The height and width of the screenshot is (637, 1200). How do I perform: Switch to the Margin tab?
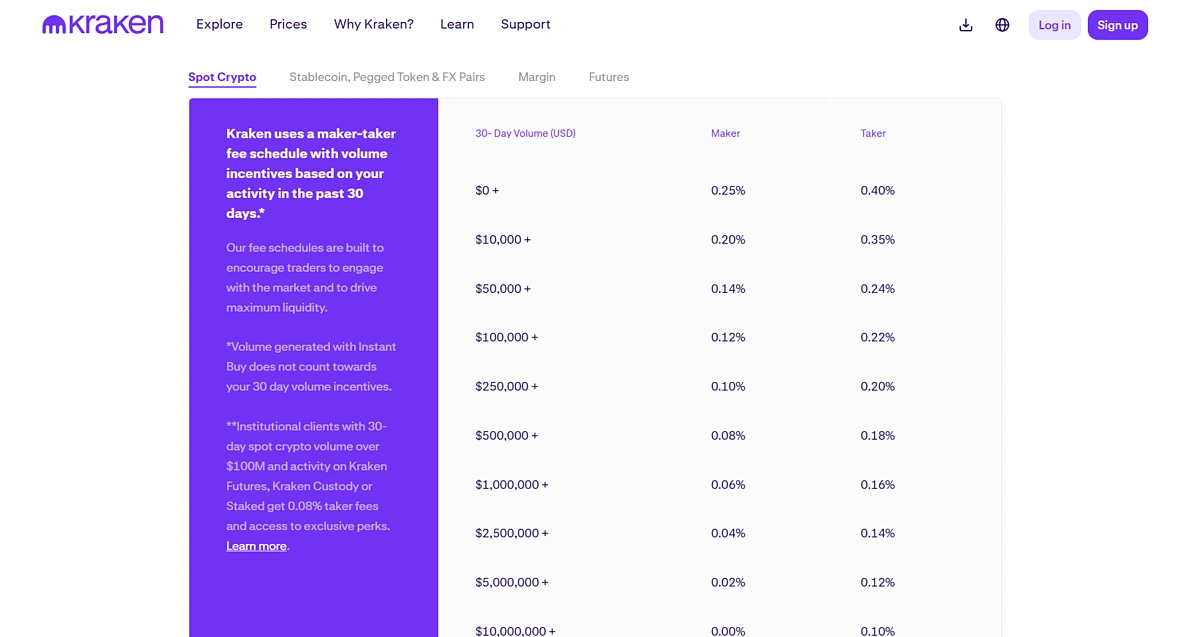(536, 77)
